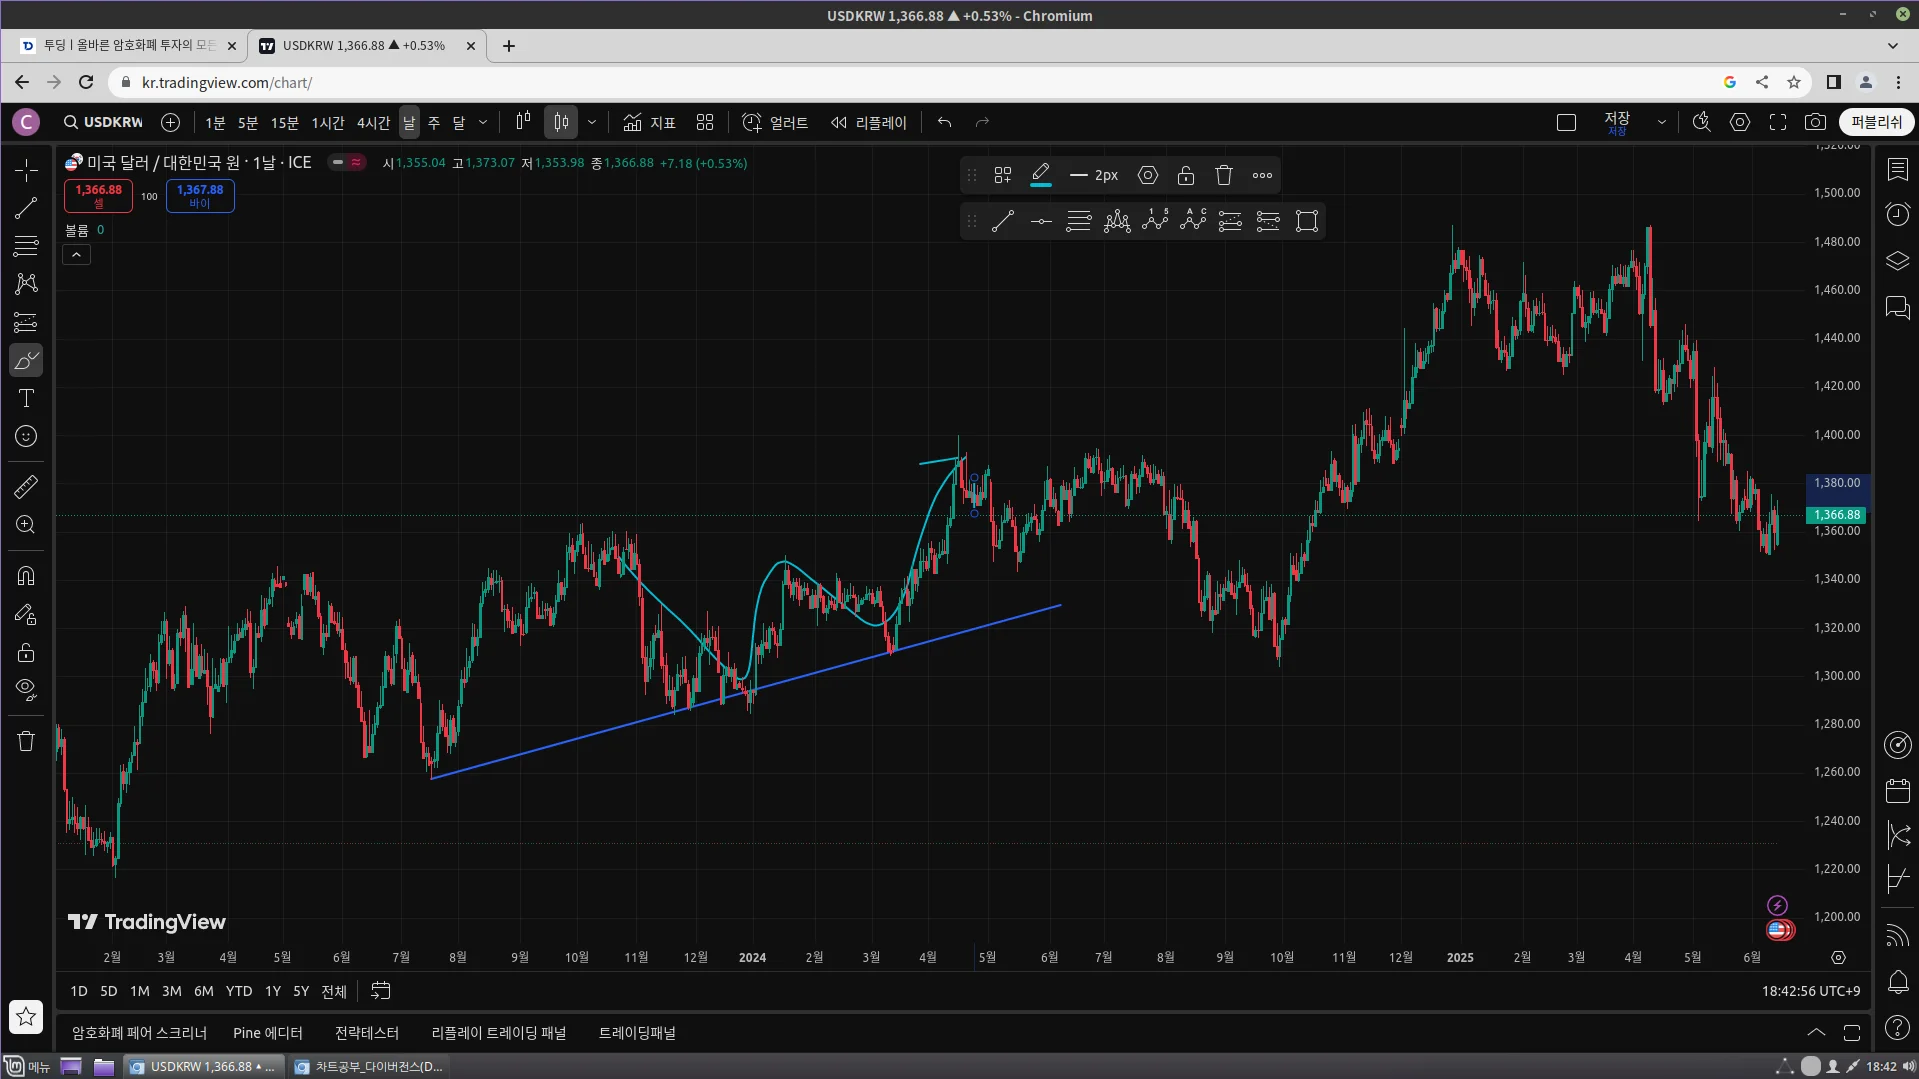Open the line color pencil swatch
Screen dimensions: 1919x1079
(1041, 175)
